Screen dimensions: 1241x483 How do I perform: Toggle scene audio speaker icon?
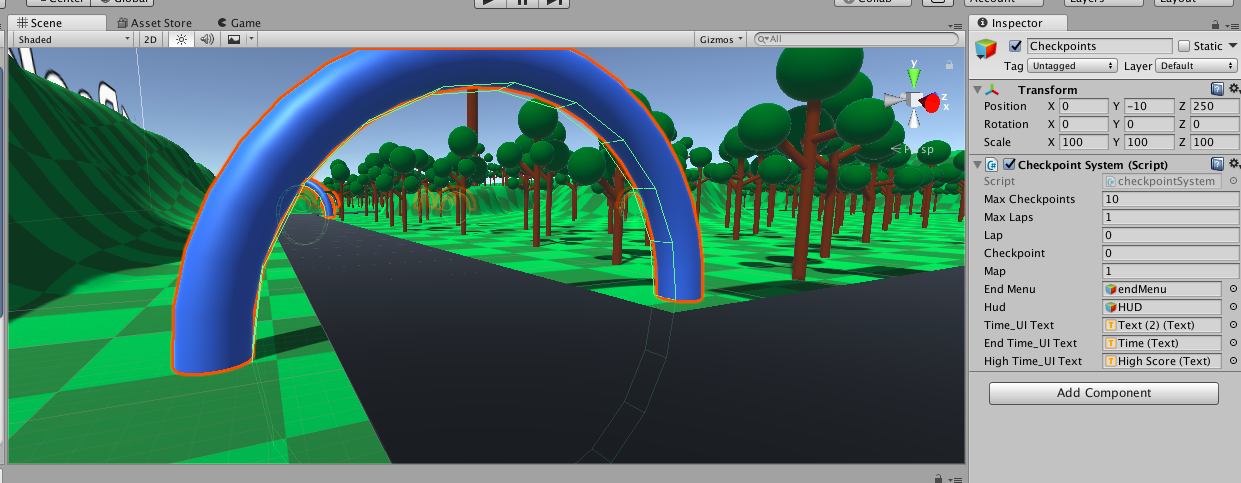(x=207, y=39)
